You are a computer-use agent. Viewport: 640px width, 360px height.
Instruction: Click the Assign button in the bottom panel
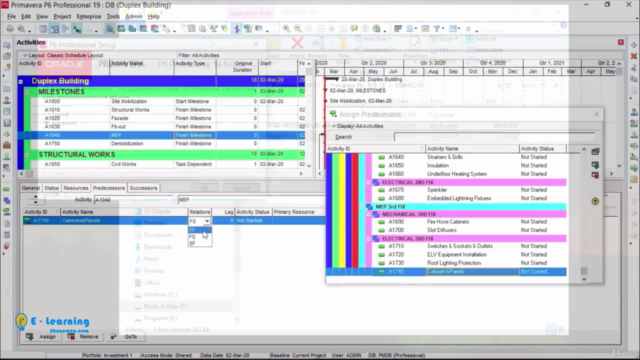[x=41, y=337]
